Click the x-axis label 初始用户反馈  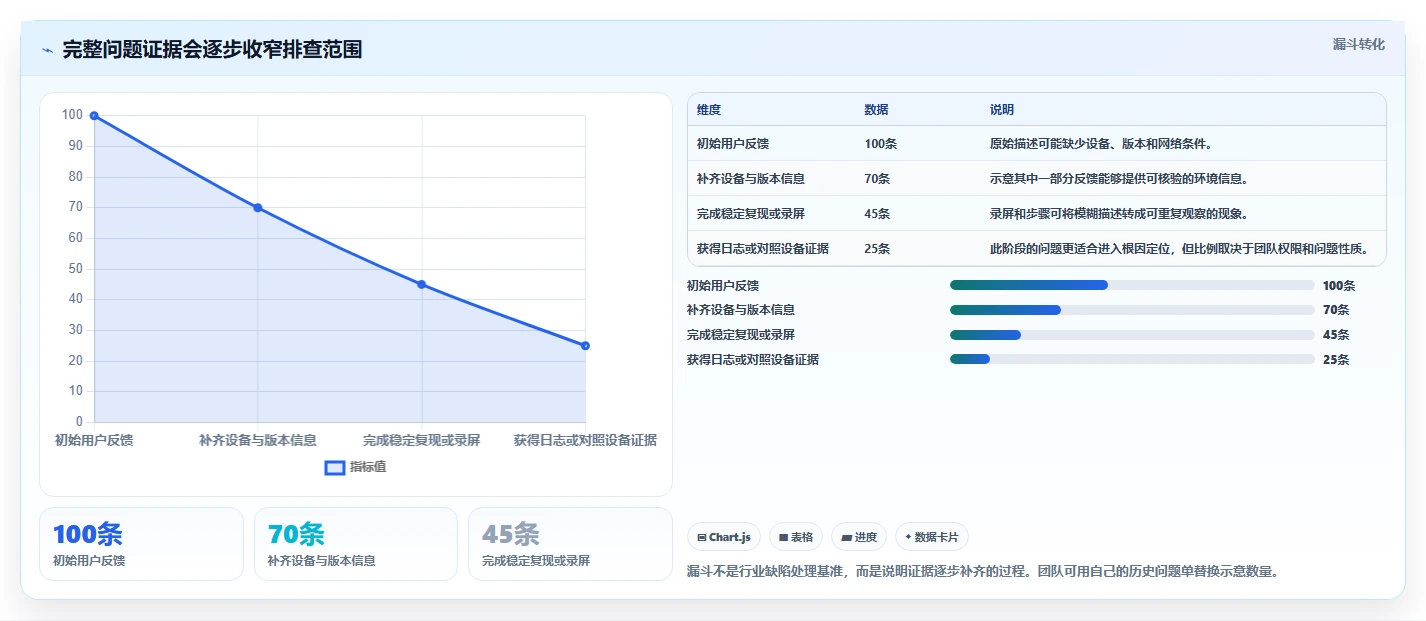(x=94, y=440)
